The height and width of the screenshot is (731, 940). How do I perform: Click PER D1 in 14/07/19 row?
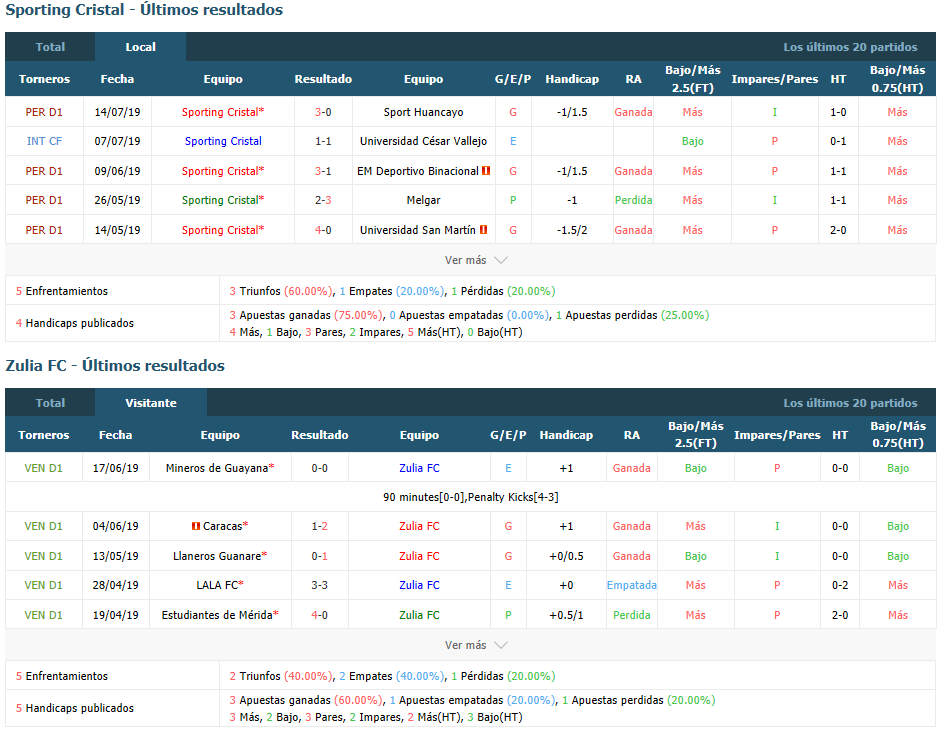[44, 112]
